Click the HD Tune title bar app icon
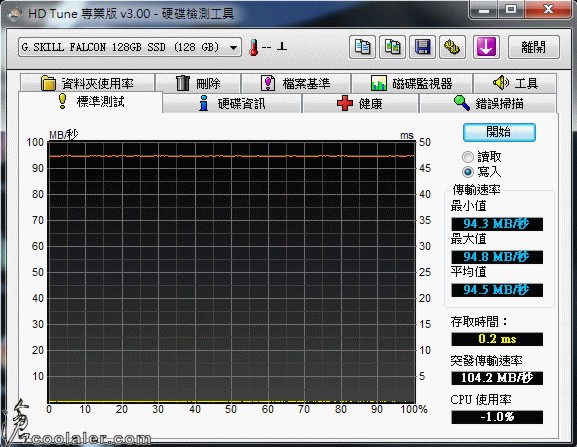Viewport: 577px width, 447px height. [15, 14]
